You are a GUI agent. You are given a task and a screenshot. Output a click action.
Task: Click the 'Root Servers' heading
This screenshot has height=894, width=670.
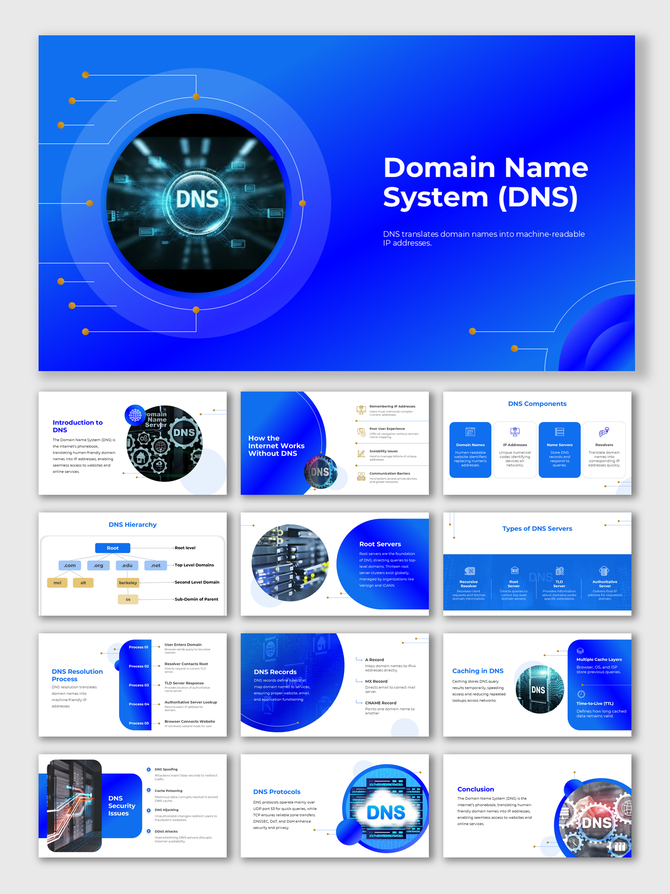pos(380,544)
